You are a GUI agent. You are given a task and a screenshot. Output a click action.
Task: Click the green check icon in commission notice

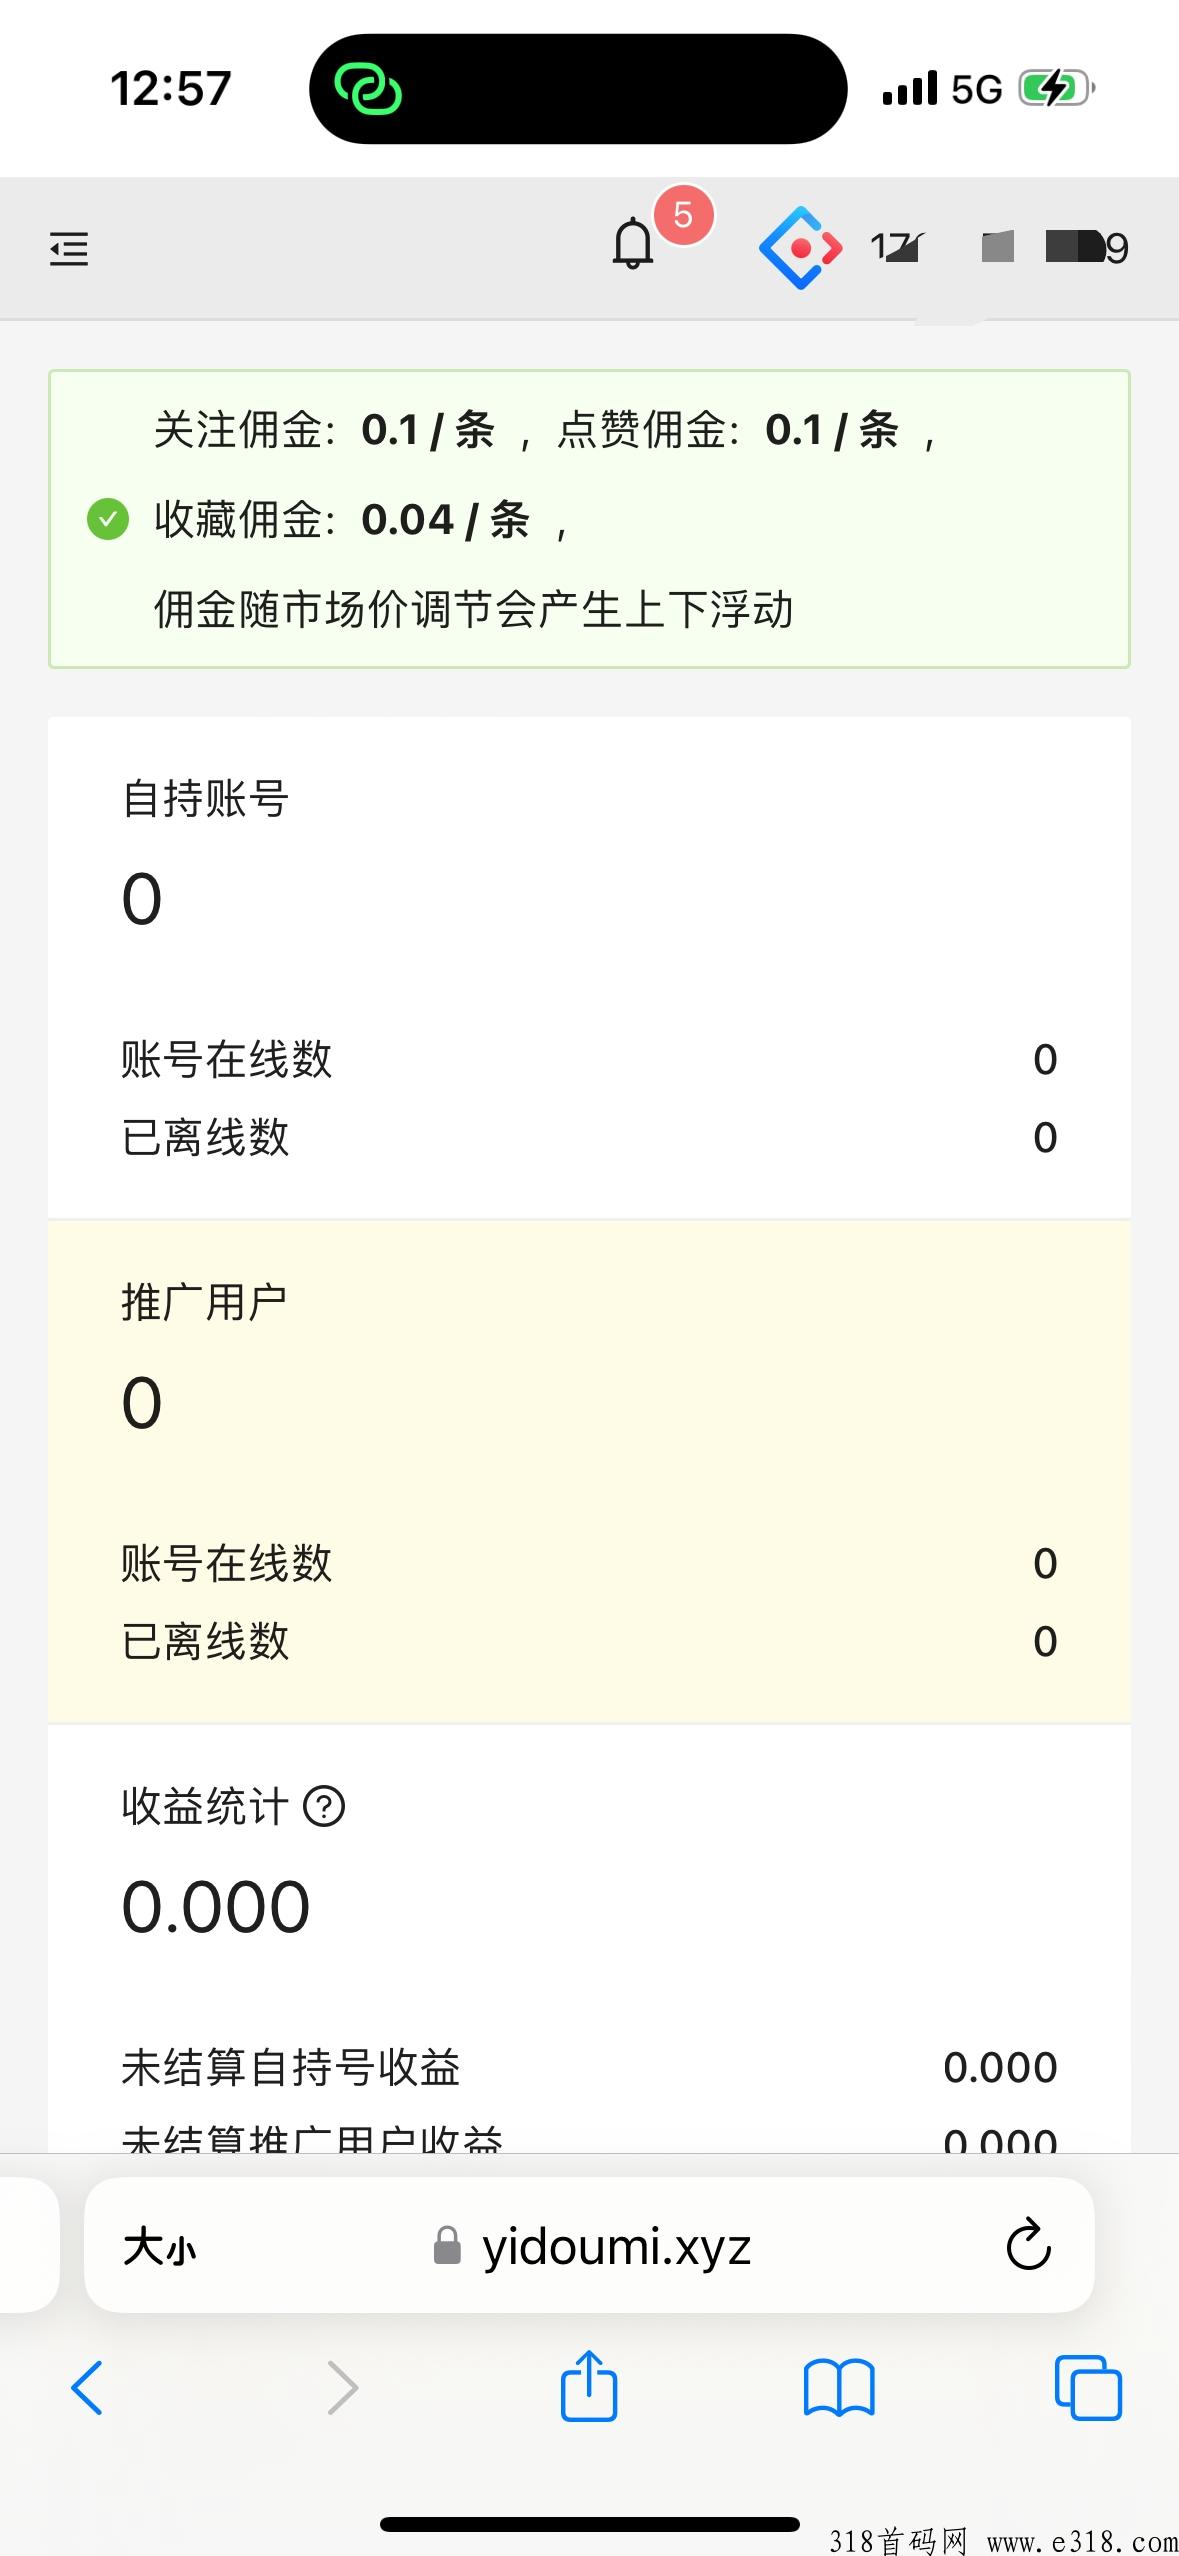tap(108, 519)
